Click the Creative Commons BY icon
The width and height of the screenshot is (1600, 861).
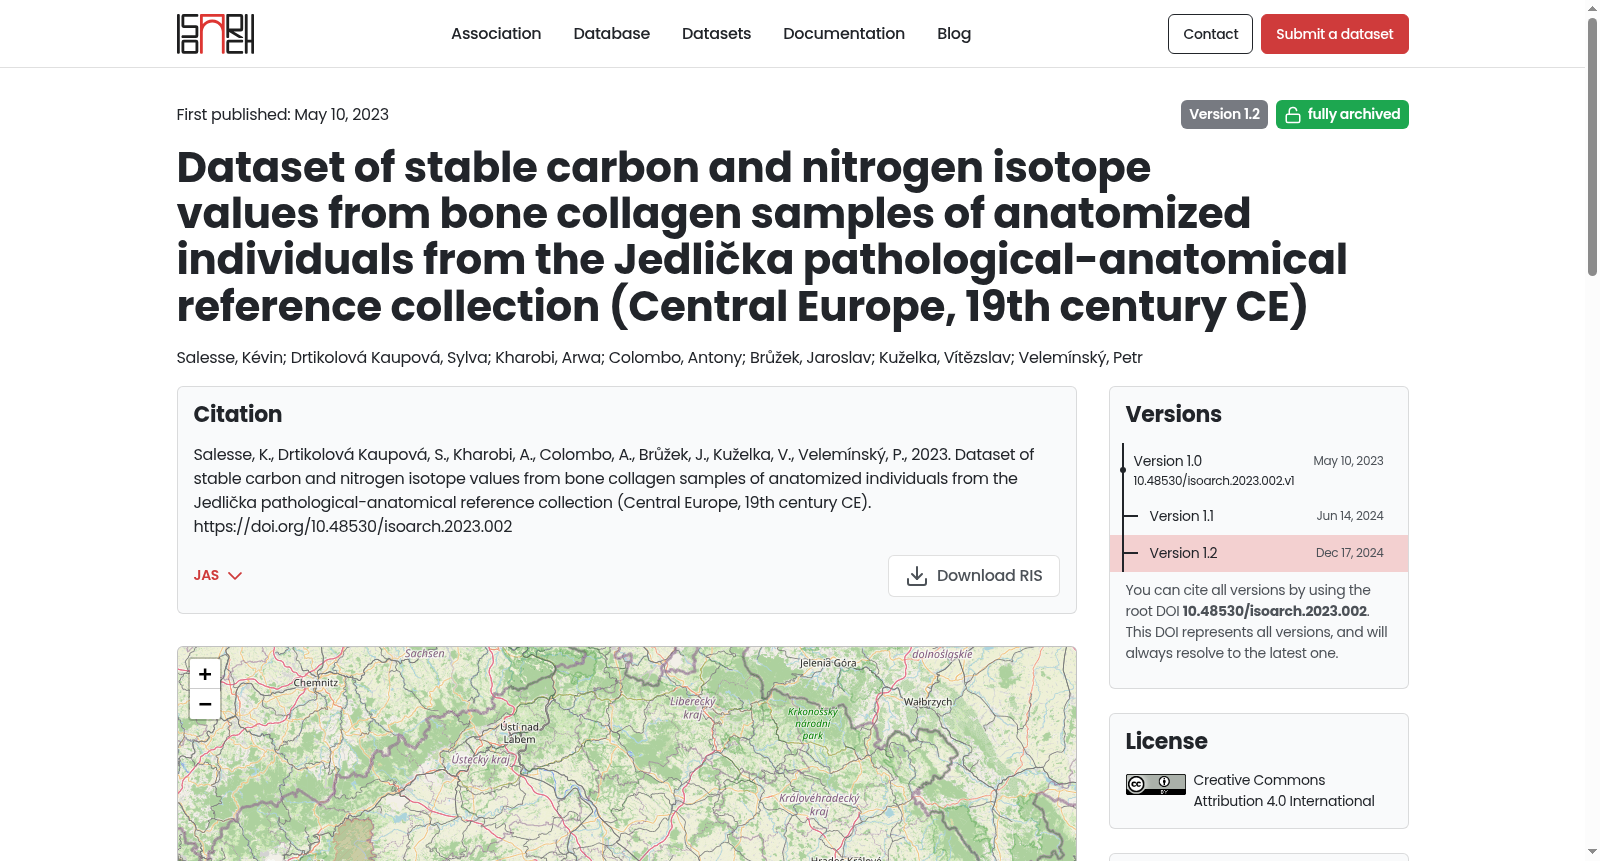point(1156,785)
